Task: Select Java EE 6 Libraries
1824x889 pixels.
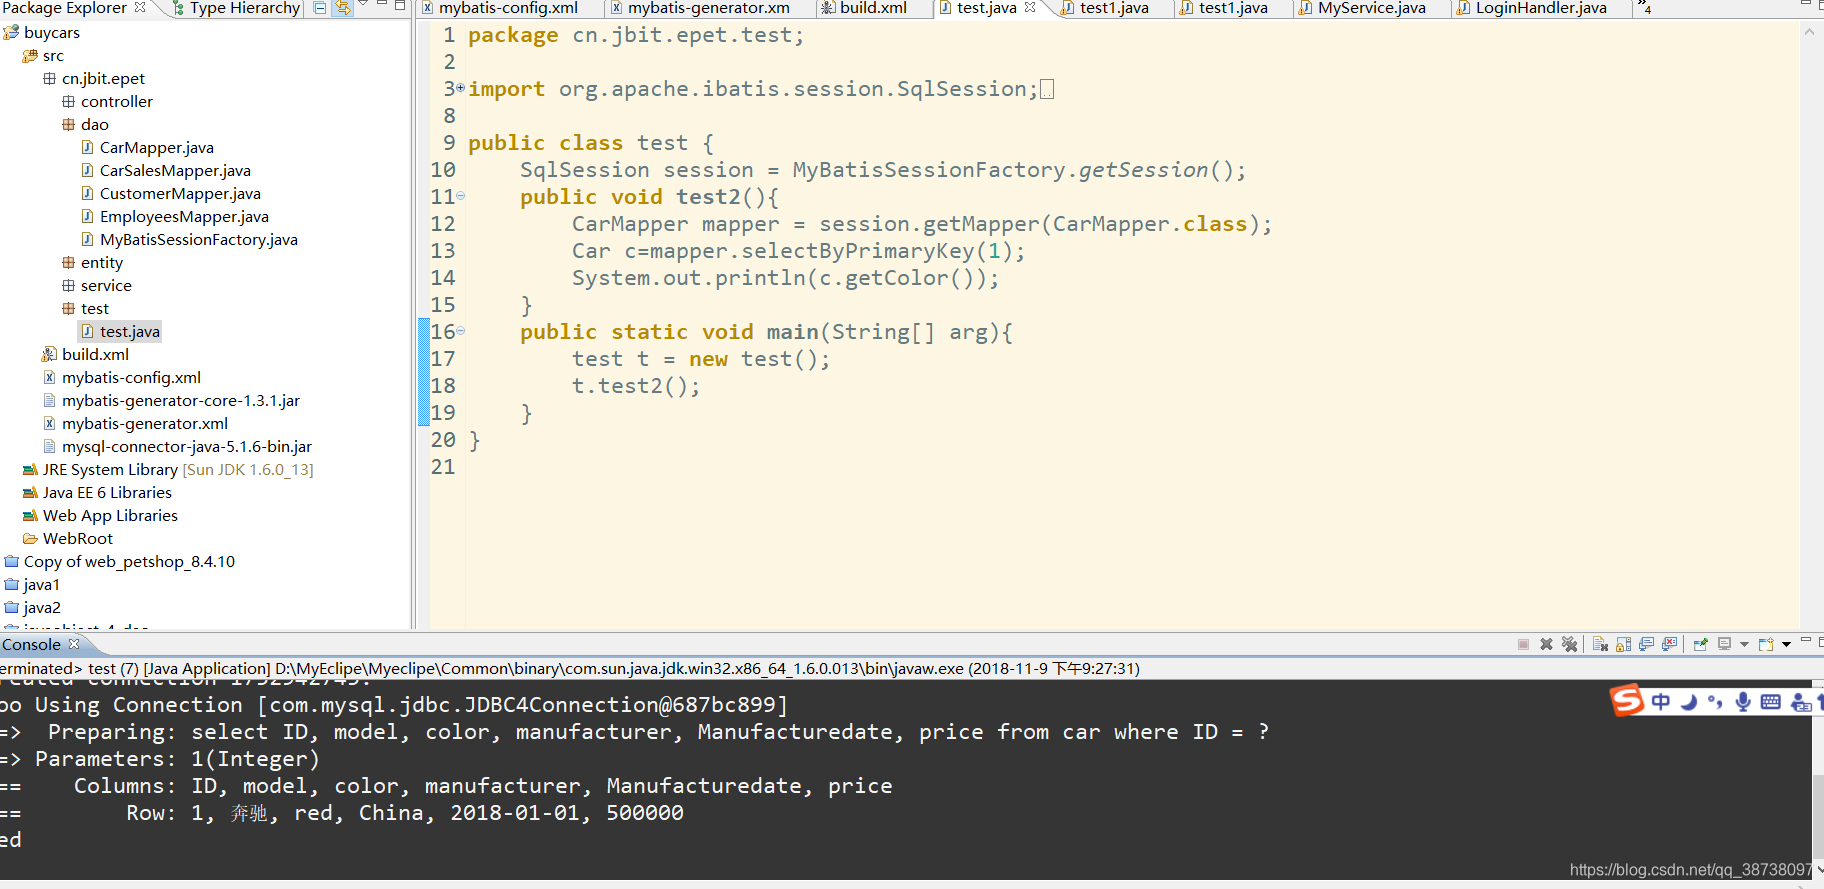Action: click(x=107, y=493)
